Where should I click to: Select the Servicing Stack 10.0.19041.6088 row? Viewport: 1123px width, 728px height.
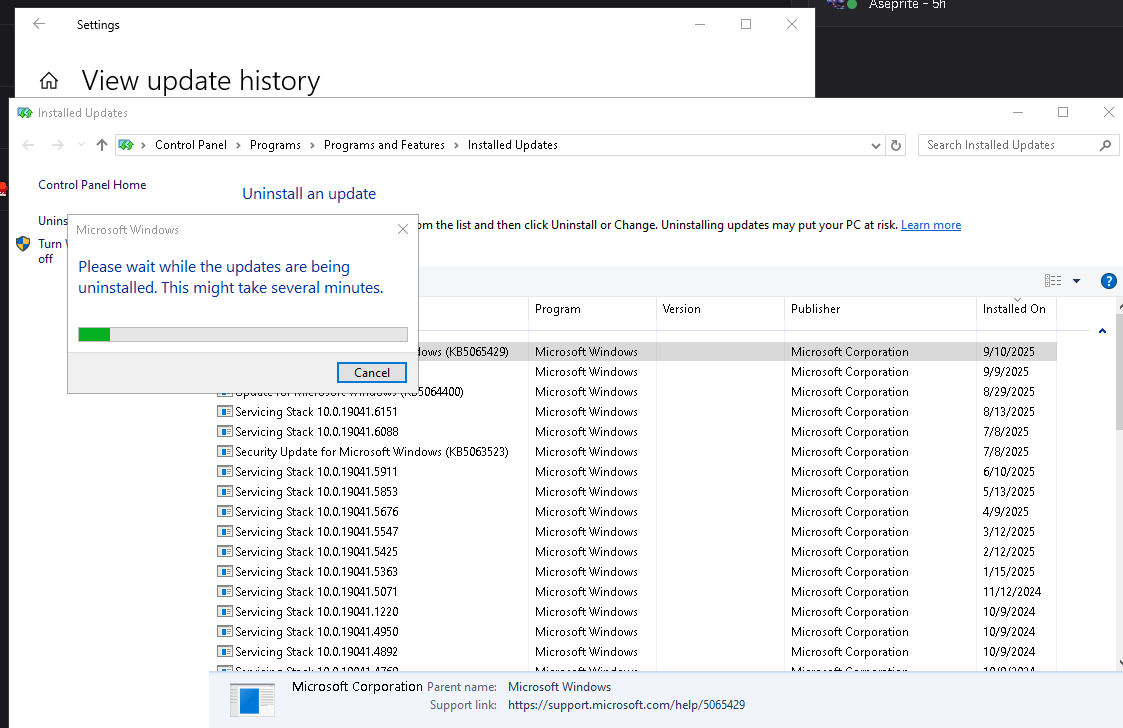635,432
